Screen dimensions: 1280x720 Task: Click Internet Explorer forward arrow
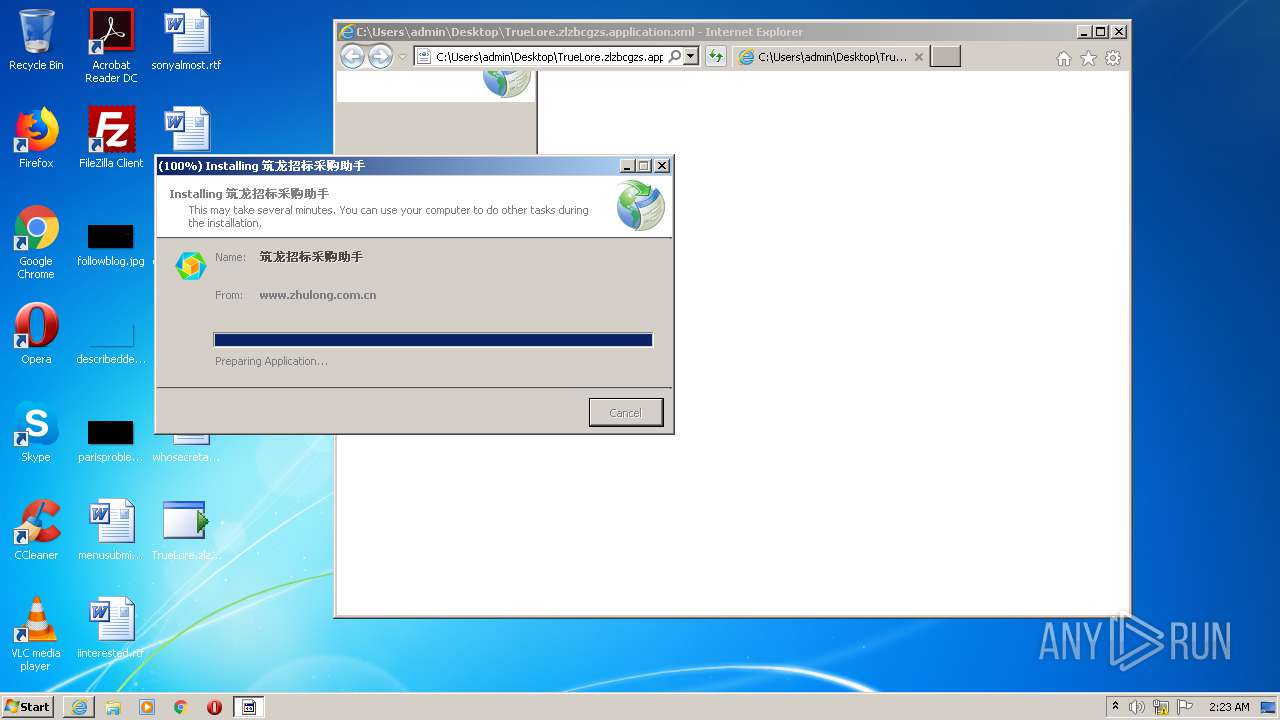click(380, 57)
